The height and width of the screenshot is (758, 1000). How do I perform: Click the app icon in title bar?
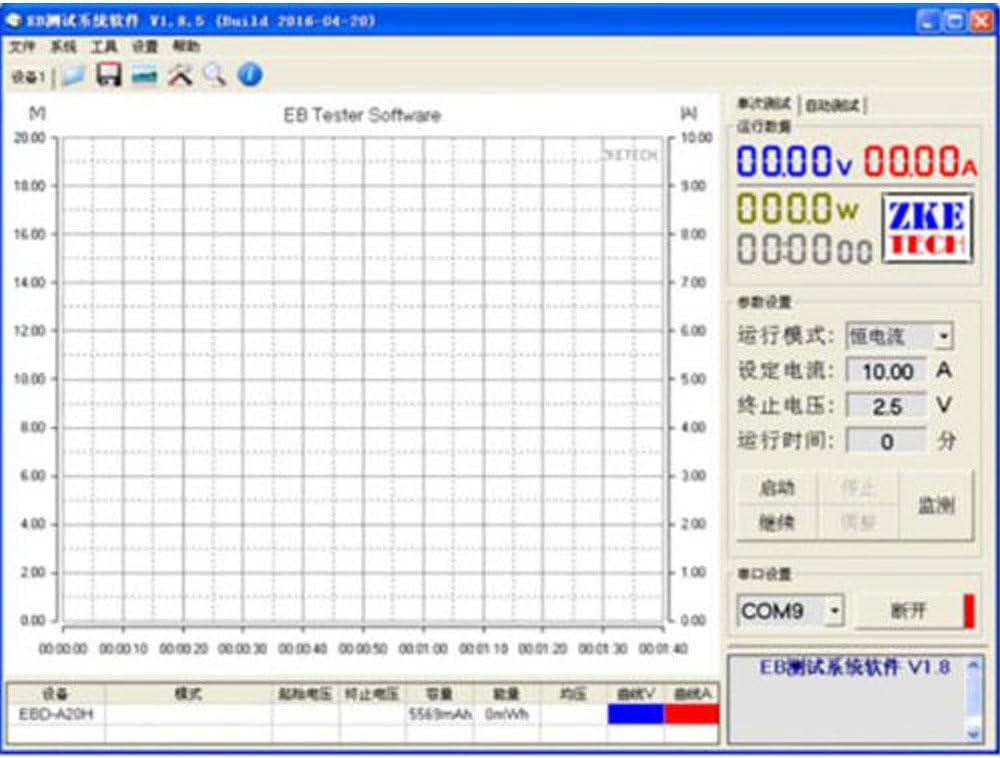(x=13, y=20)
